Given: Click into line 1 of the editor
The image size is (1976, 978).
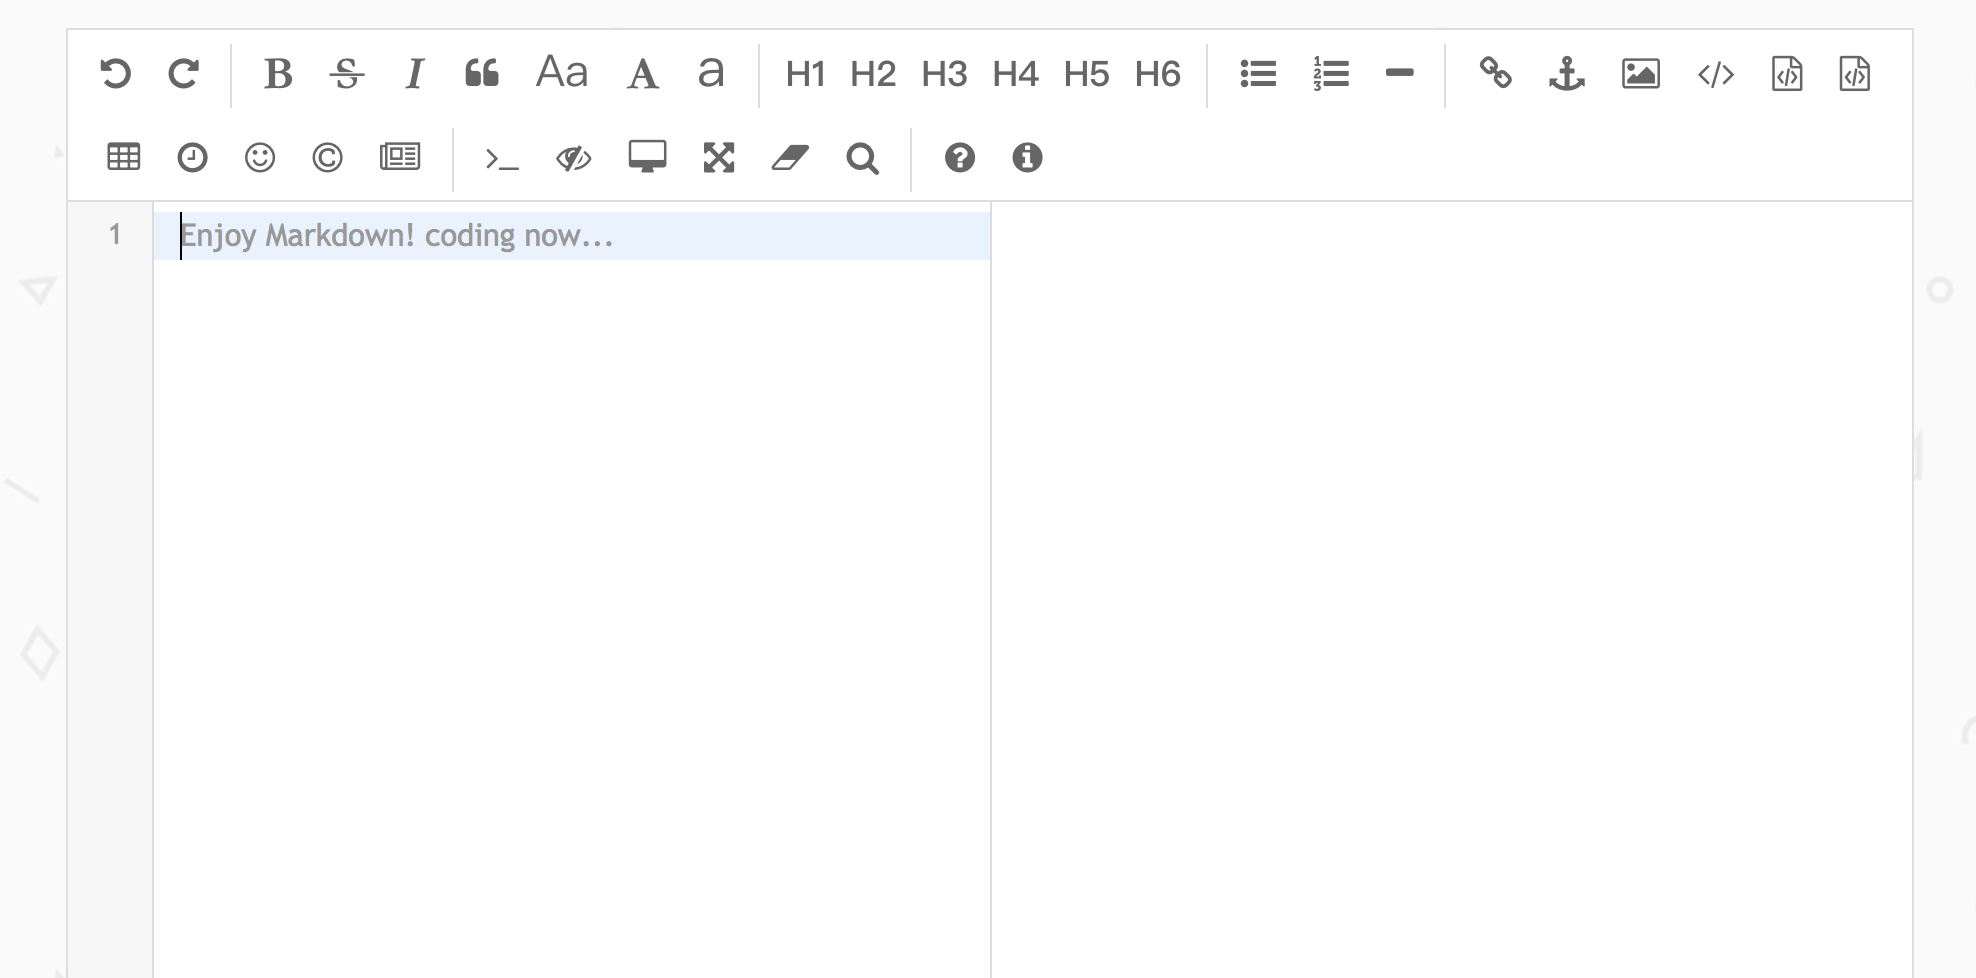Looking at the screenshot, I should click(x=572, y=236).
